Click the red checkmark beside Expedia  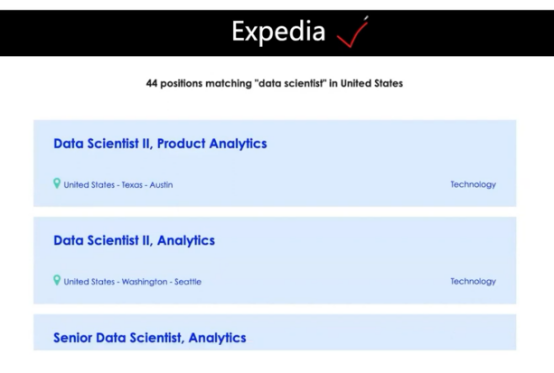click(x=352, y=32)
